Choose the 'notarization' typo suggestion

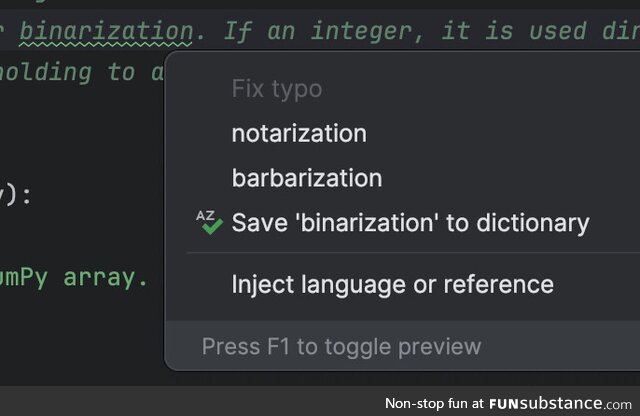point(299,133)
